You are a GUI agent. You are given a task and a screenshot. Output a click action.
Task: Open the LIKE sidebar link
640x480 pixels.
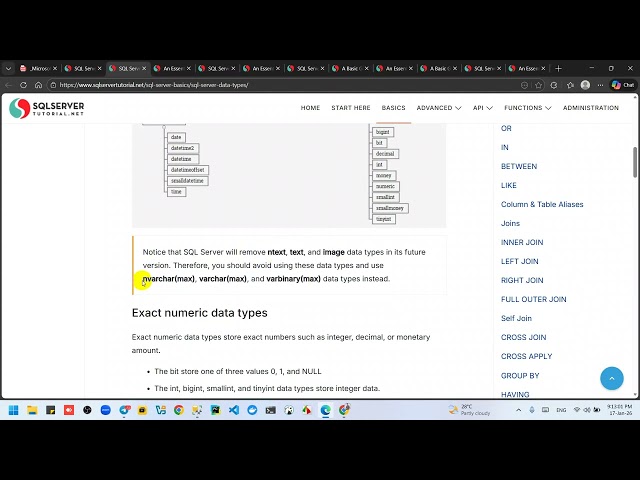click(x=509, y=185)
